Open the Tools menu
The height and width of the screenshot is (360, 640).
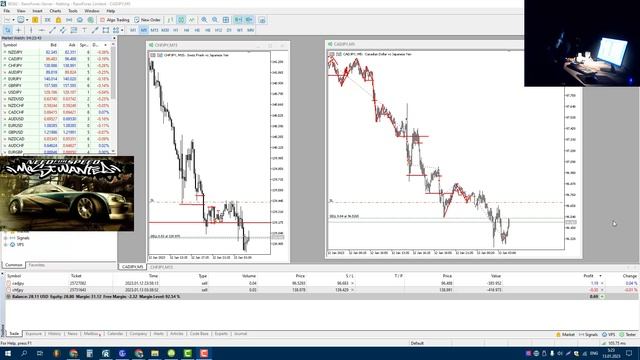click(x=73, y=11)
